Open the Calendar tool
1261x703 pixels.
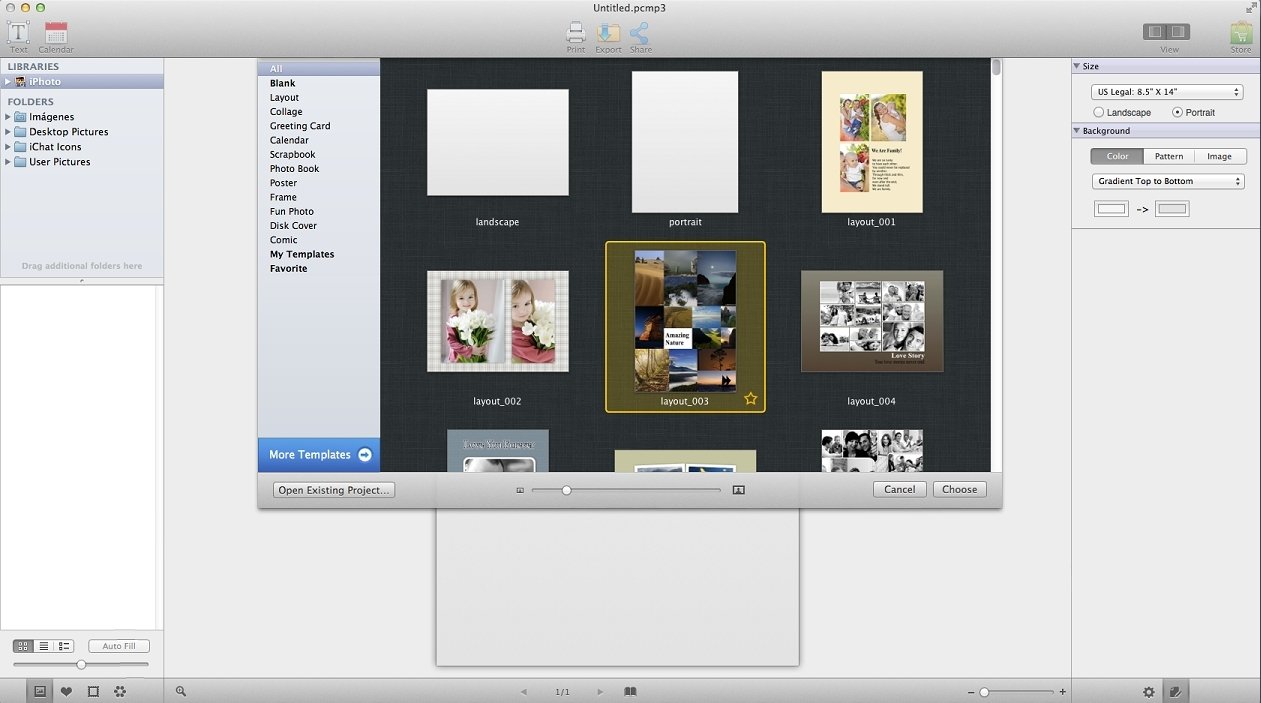(55, 33)
